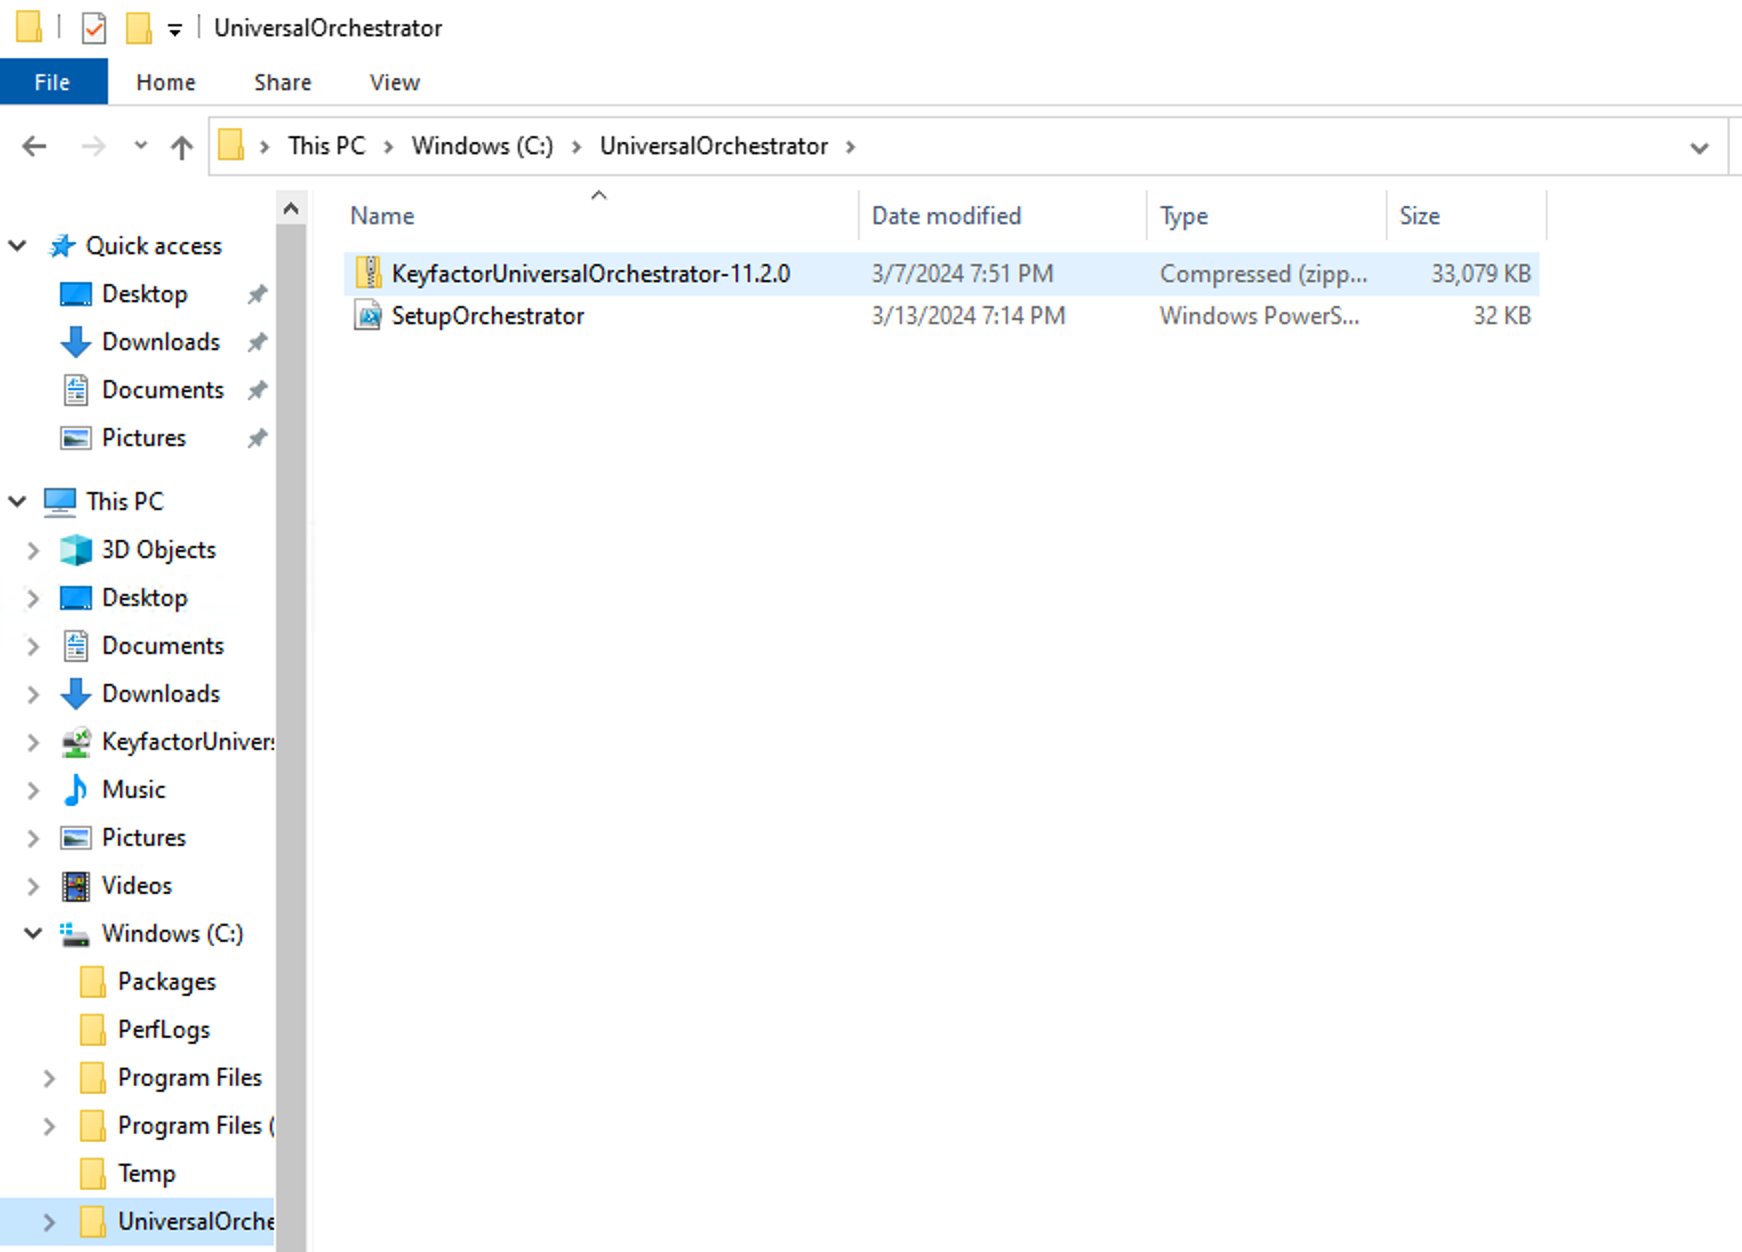This screenshot has width=1742, height=1252.
Task: Open 3D Objects in navigation pane
Action: click(158, 550)
